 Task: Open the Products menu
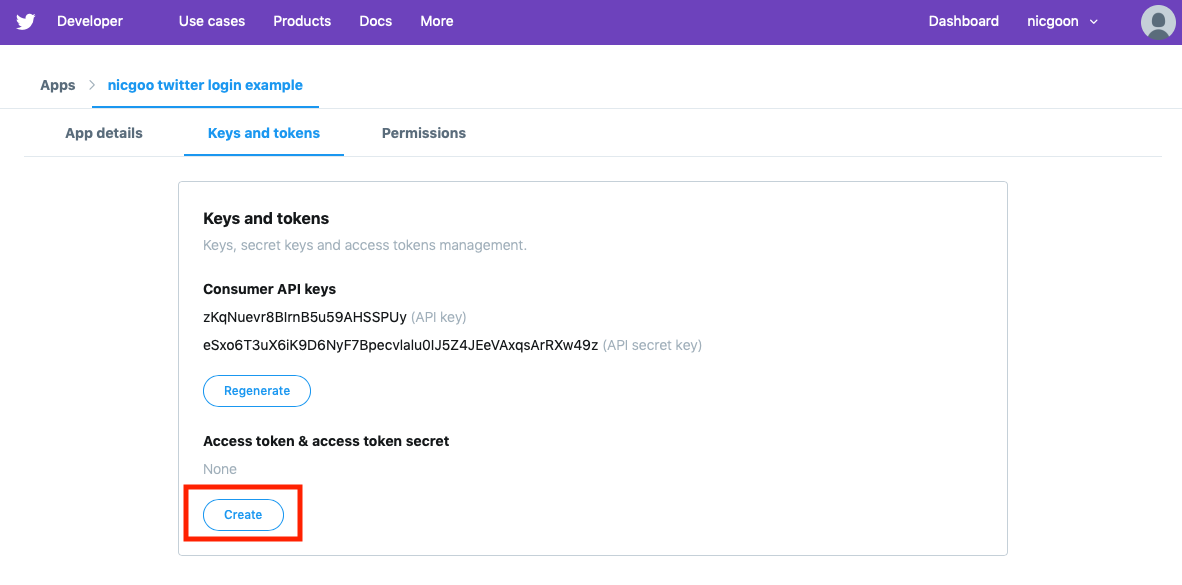[302, 21]
